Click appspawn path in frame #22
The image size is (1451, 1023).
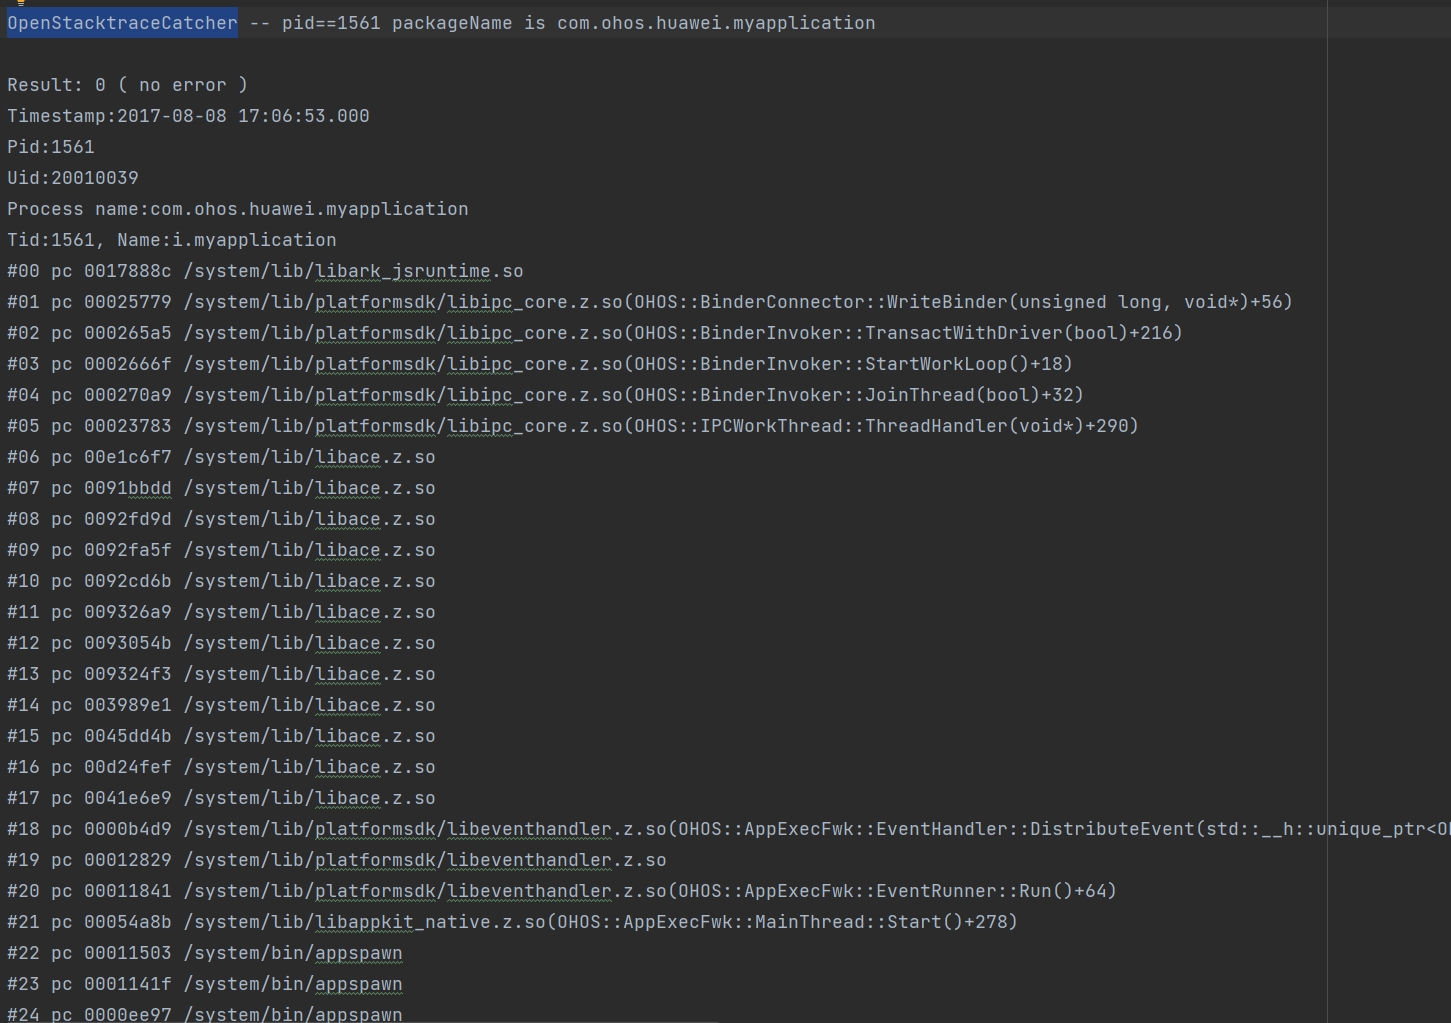(358, 953)
